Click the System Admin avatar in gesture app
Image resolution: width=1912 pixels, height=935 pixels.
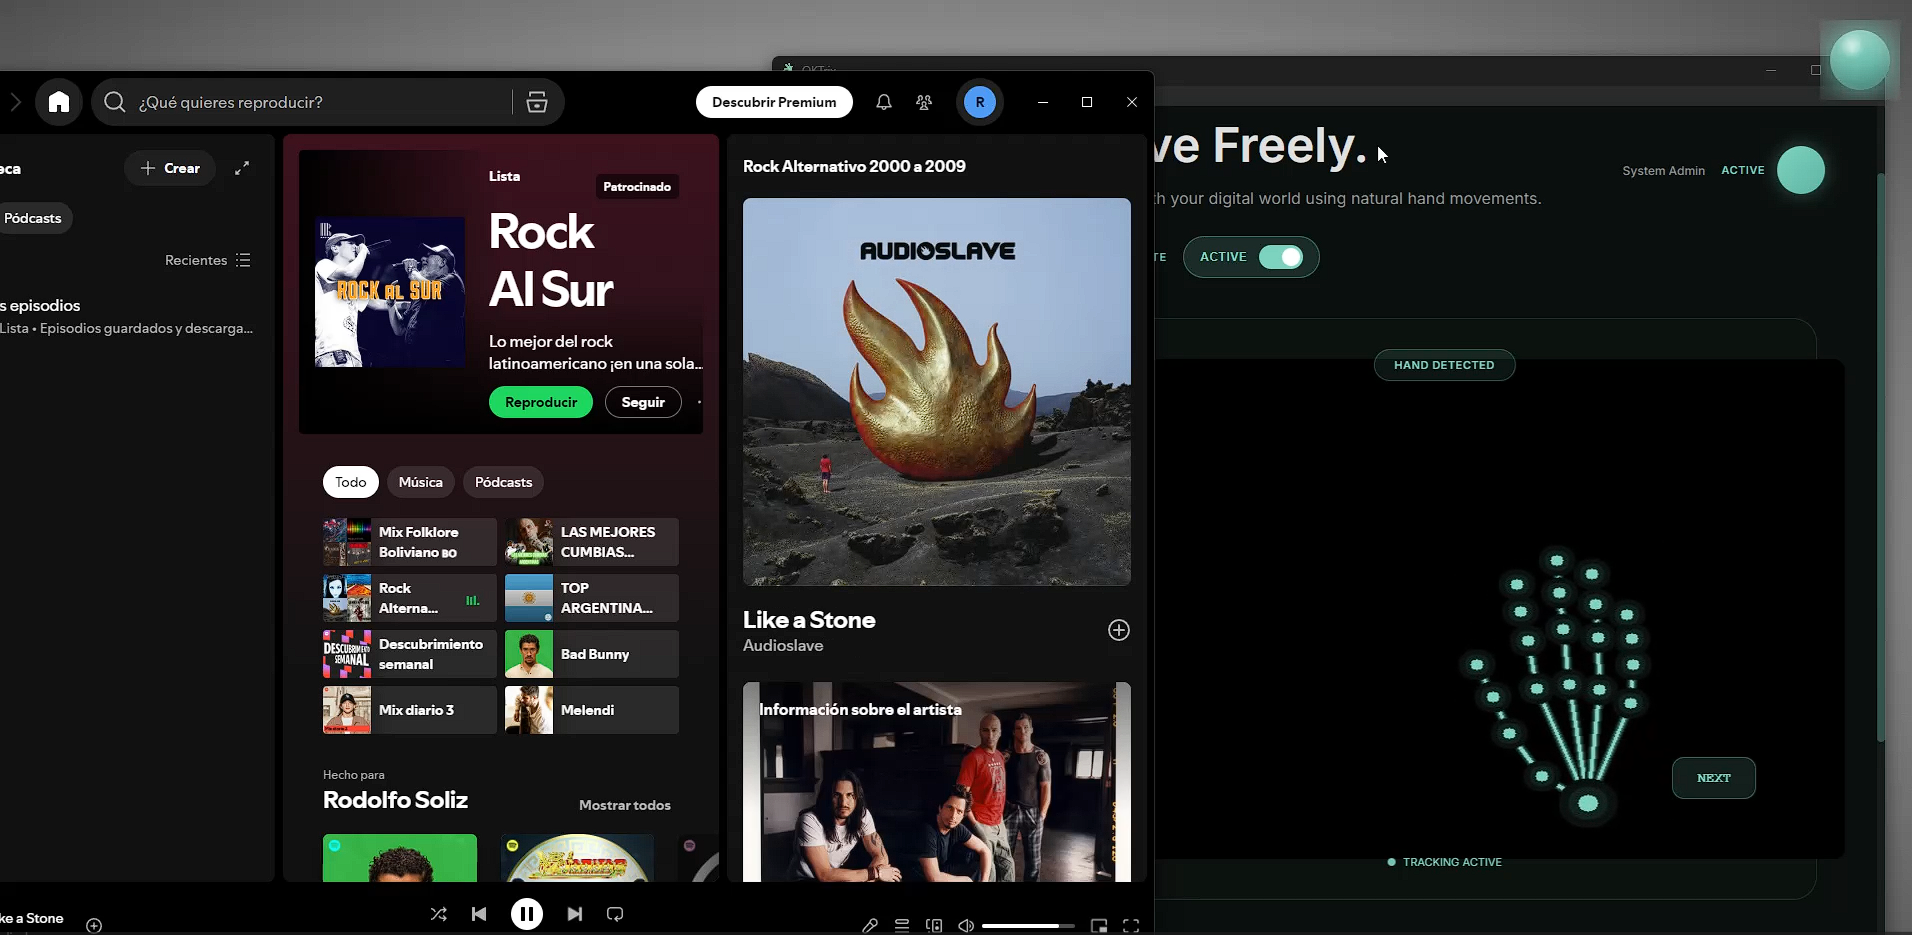[x=1801, y=170]
